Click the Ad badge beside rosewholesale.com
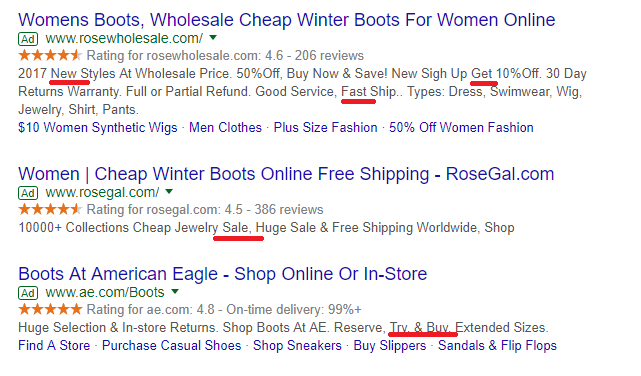The height and width of the screenshot is (376, 641). tap(28, 39)
